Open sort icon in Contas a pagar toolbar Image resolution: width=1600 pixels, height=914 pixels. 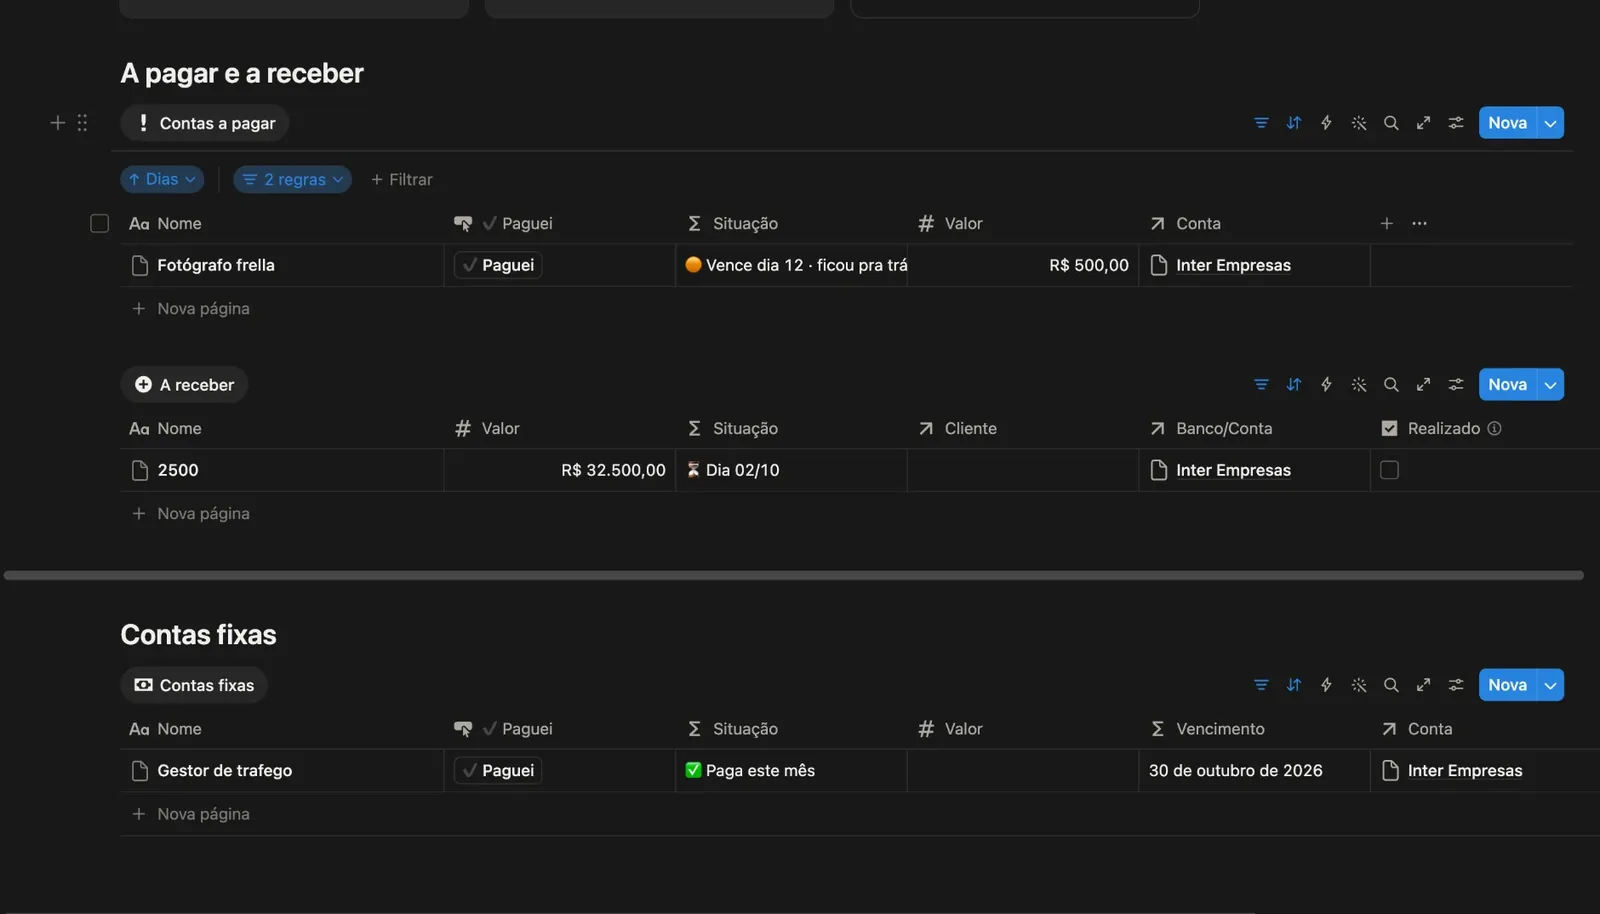pyautogui.click(x=1294, y=123)
